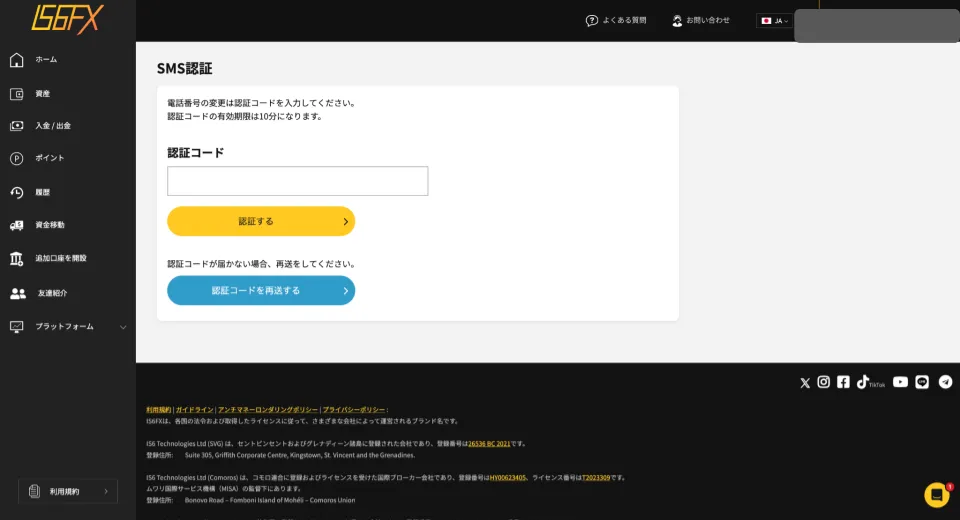Open the Instagram icon in footer
Viewport: 960px width, 520px height.
click(823, 382)
